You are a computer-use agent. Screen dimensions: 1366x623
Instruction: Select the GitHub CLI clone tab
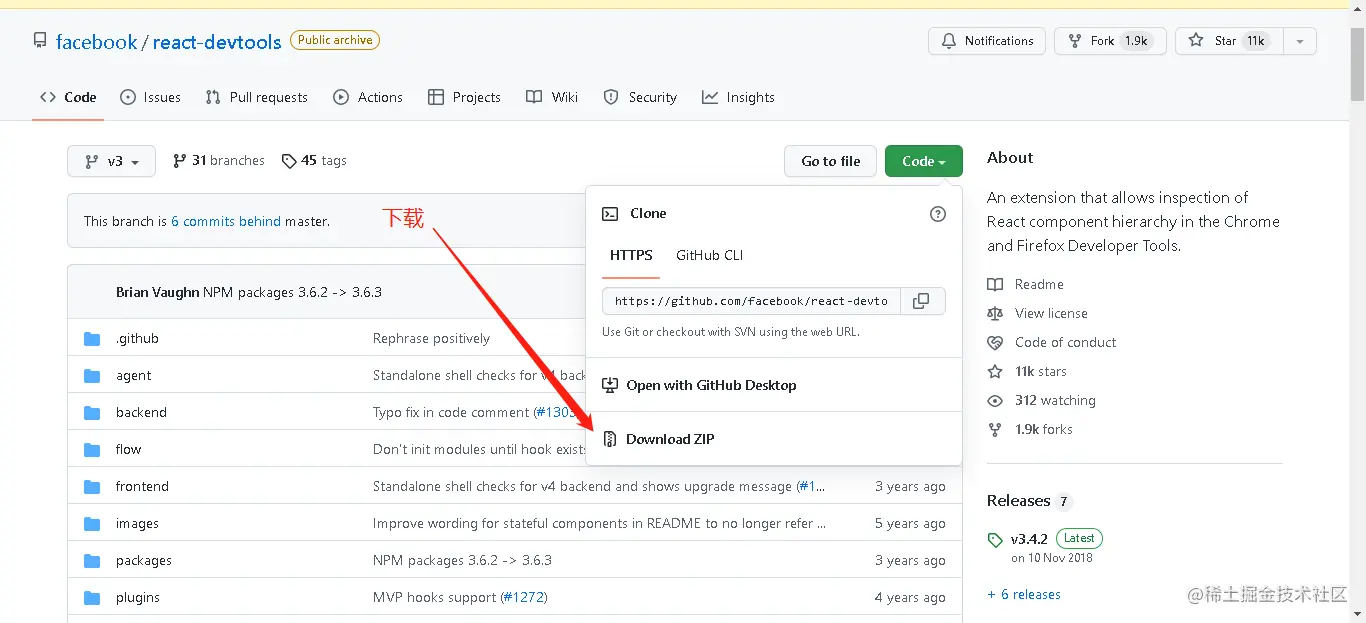click(710, 256)
